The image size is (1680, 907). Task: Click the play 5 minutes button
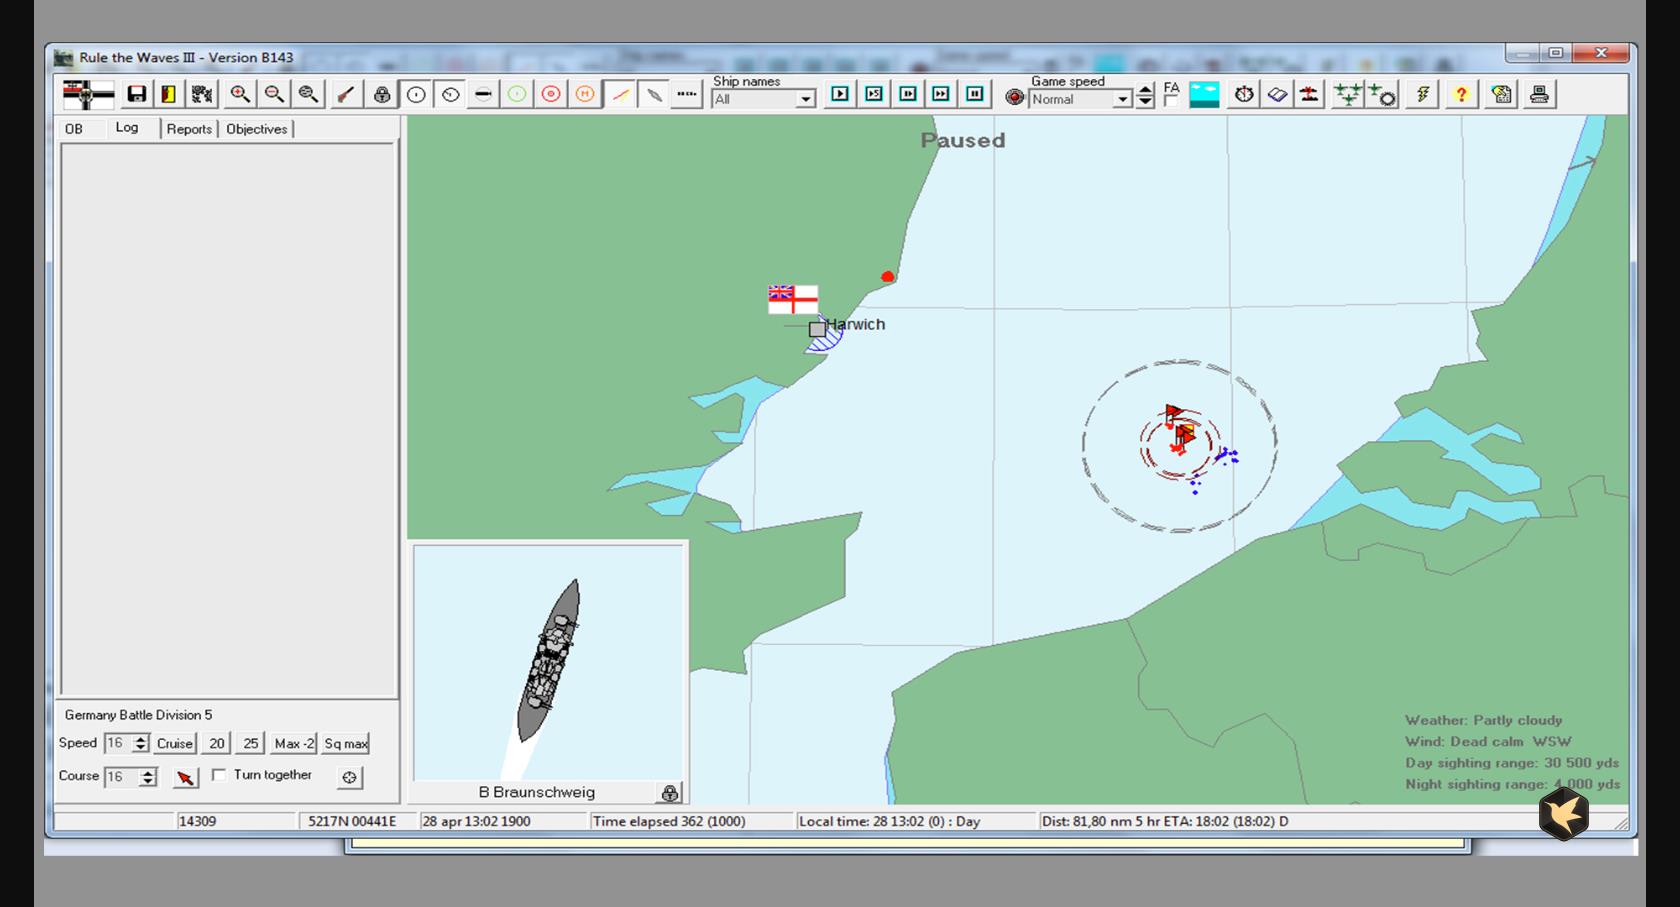(x=874, y=94)
